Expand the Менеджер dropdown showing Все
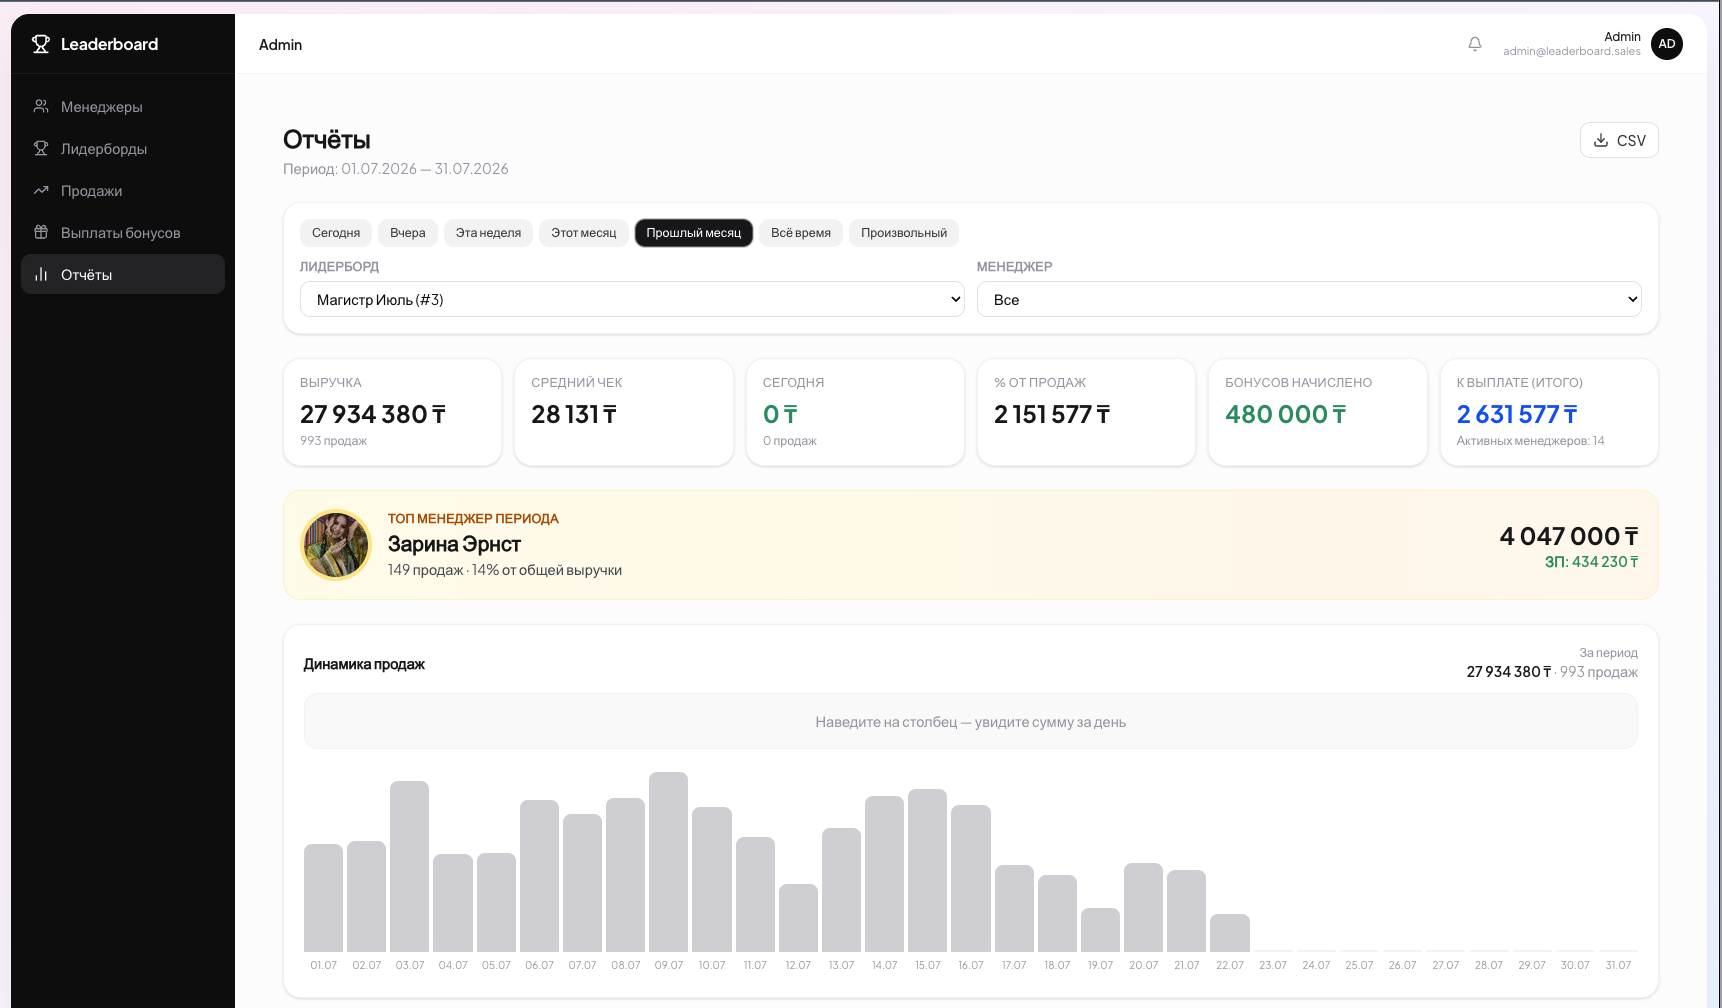Image resolution: width=1722 pixels, height=1008 pixels. click(x=1309, y=299)
